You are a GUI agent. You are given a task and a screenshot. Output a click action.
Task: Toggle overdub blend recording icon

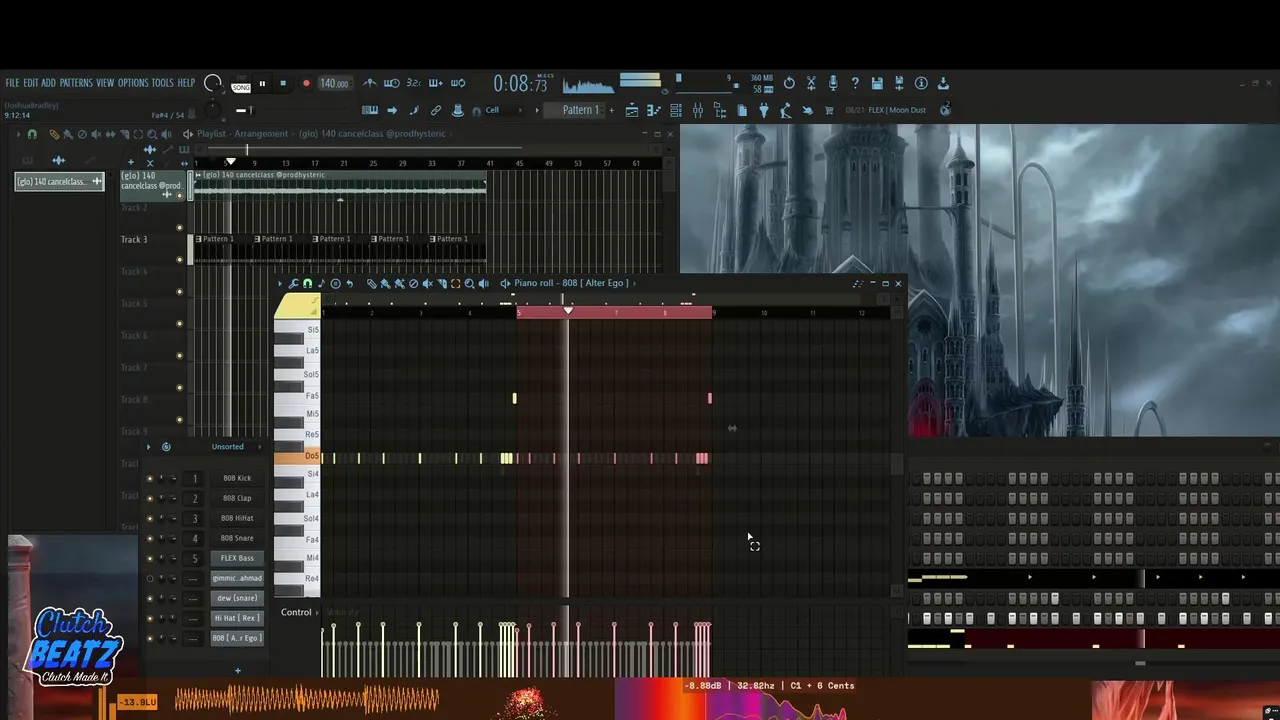[x=436, y=83]
